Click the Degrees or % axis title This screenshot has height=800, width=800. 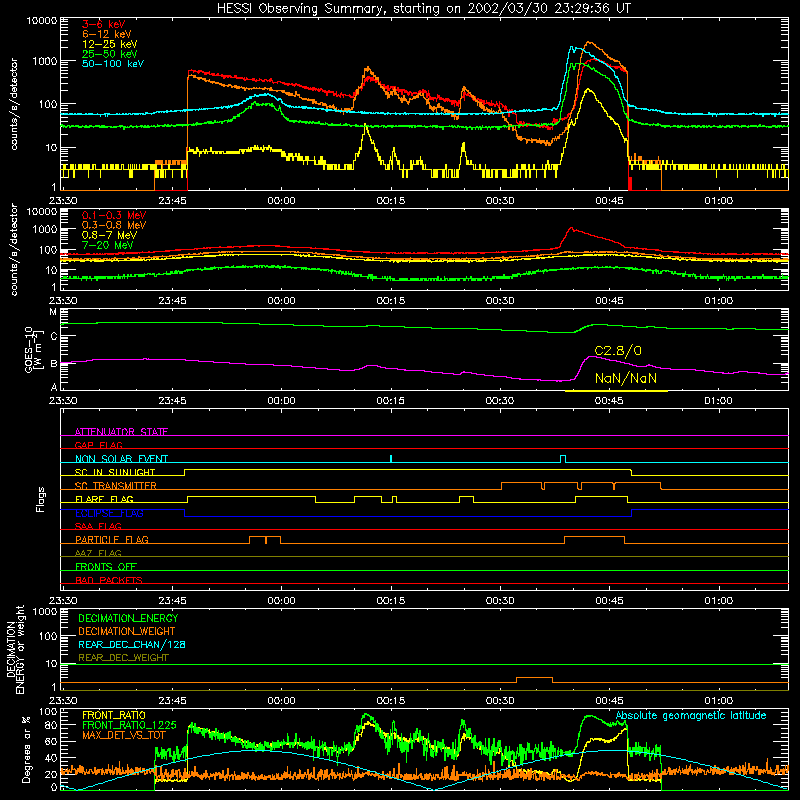[26, 749]
